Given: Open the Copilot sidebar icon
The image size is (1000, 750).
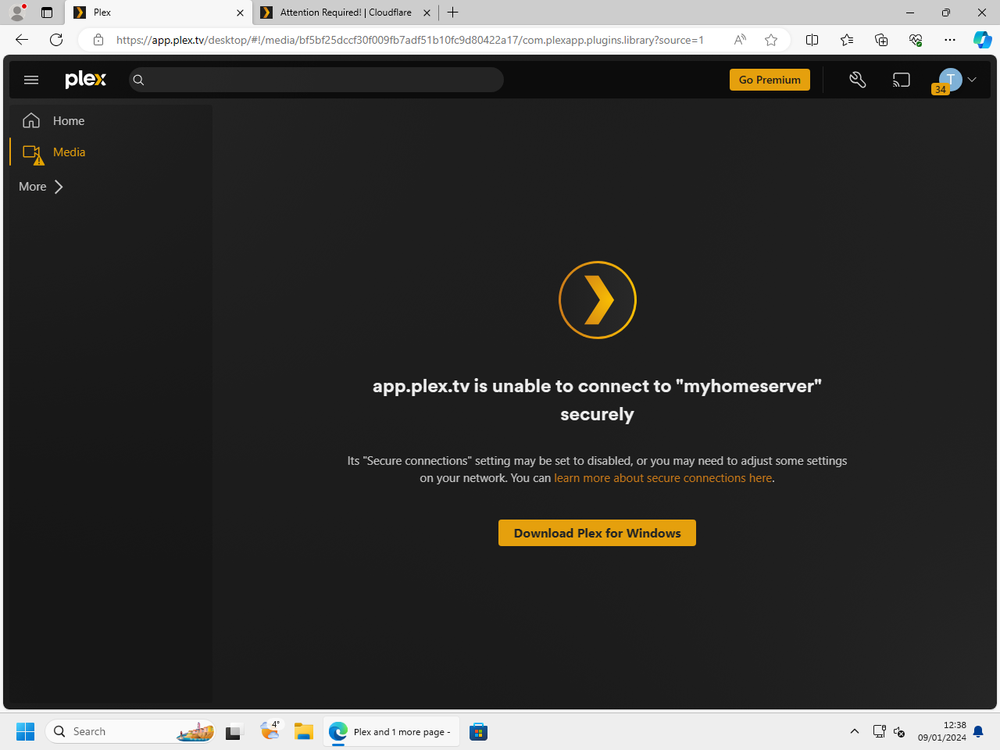Looking at the screenshot, I should [x=982, y=40].
